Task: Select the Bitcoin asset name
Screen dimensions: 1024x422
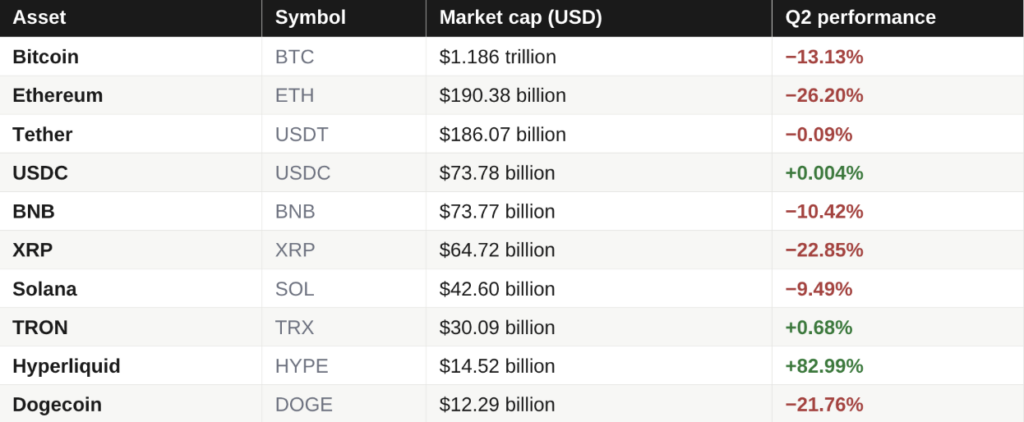Action: [x=46, y=57]
